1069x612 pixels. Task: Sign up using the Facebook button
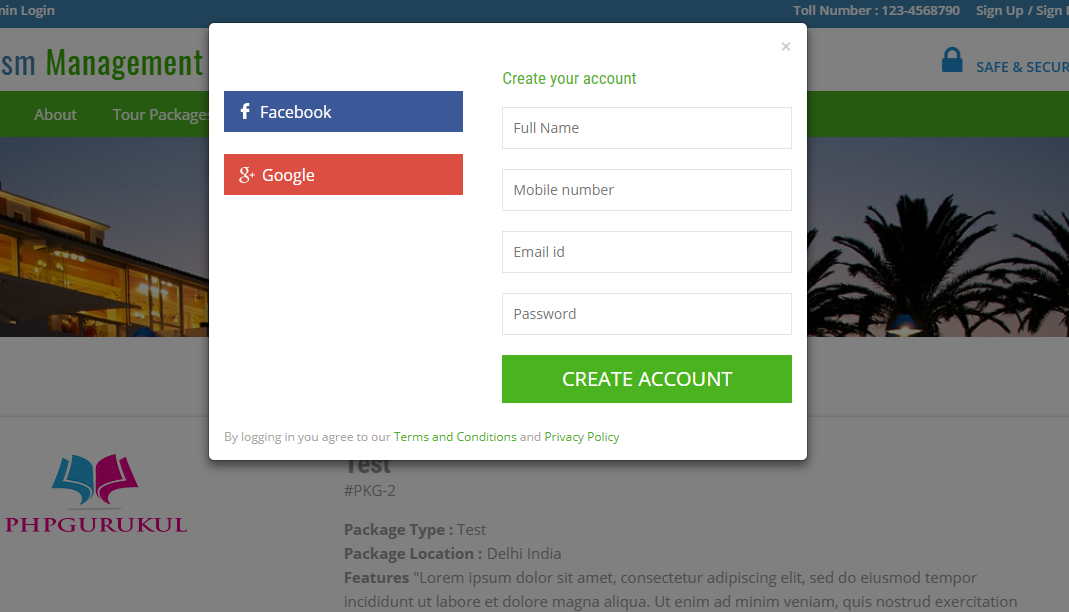coord(343,112)
